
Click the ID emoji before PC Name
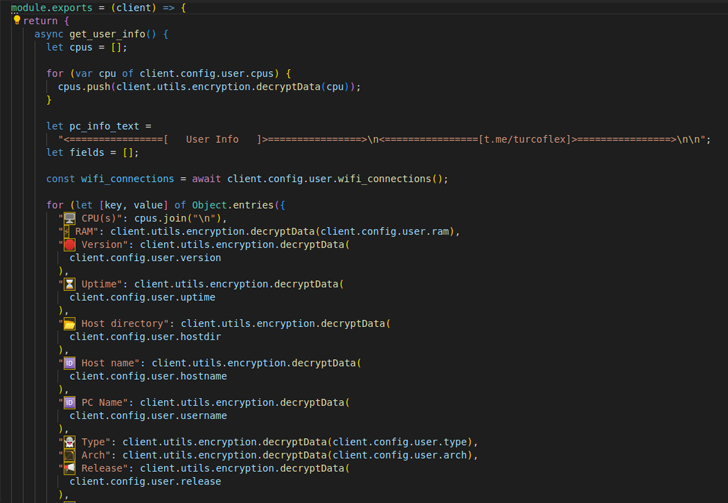click(69, 403)
